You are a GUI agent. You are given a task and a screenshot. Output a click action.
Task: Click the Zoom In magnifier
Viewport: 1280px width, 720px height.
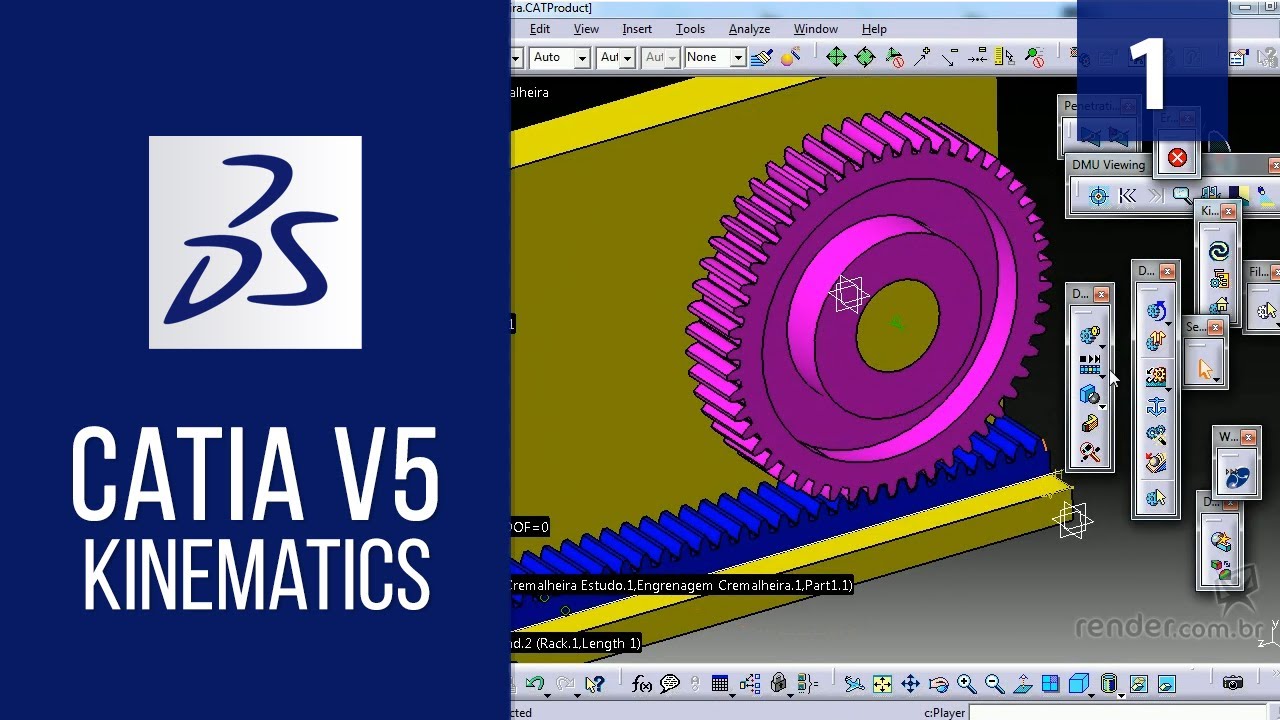(x=966, y=684)
